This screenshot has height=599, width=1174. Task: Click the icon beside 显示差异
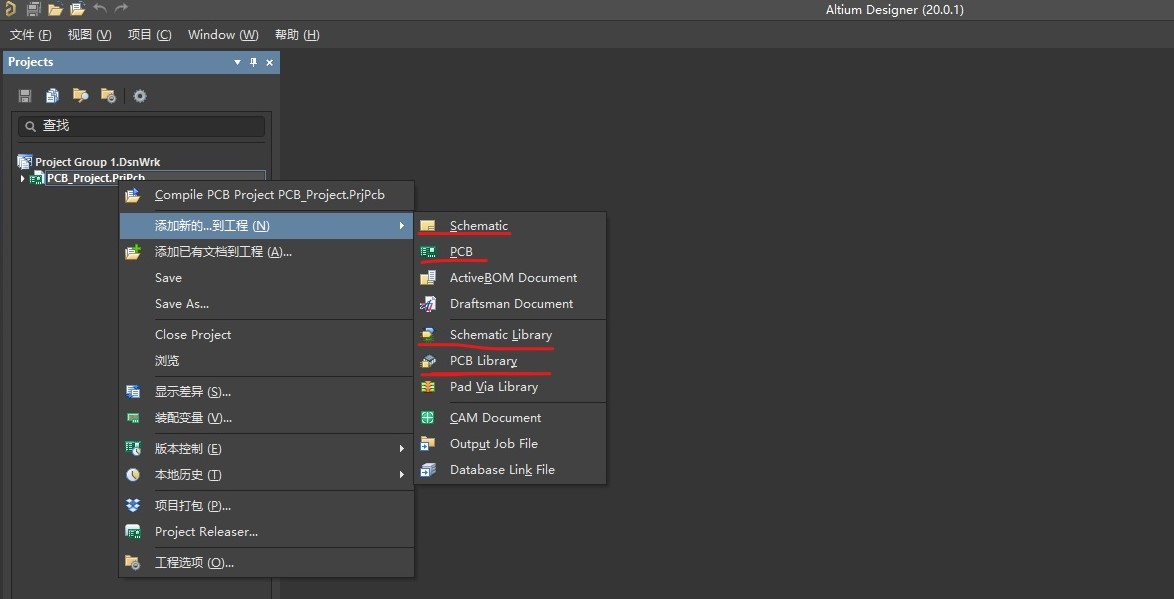[133, 392]
